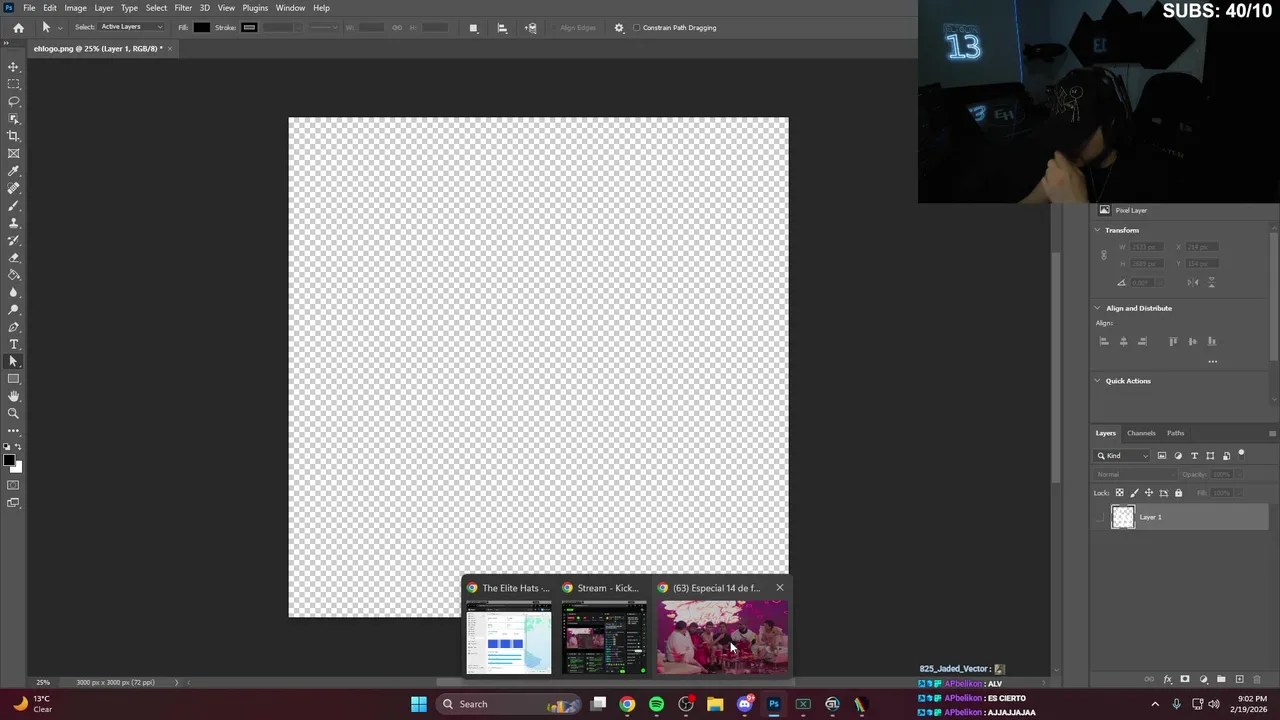Collapse the Quick Actions section

tap(1097, 381)
